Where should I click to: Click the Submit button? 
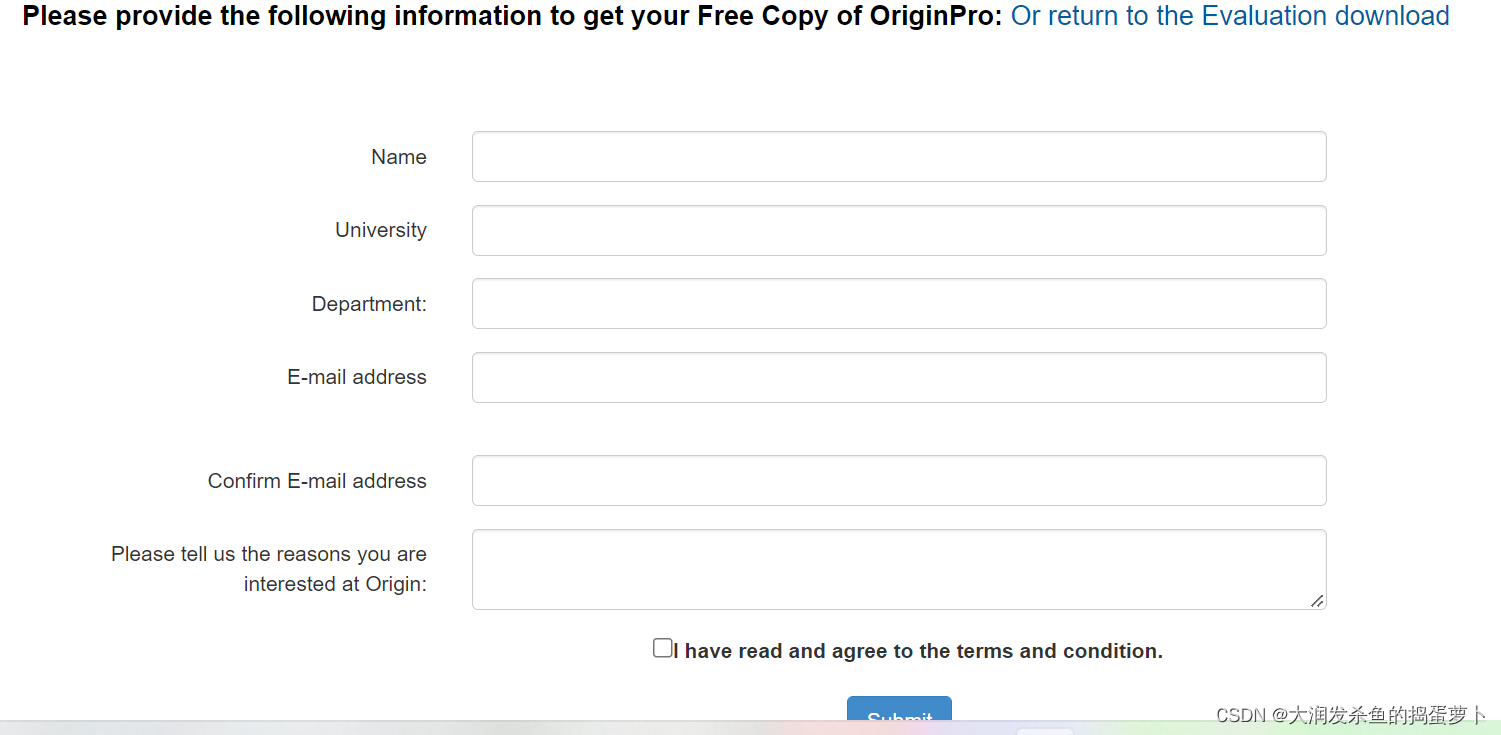click(x=899, y=716)
